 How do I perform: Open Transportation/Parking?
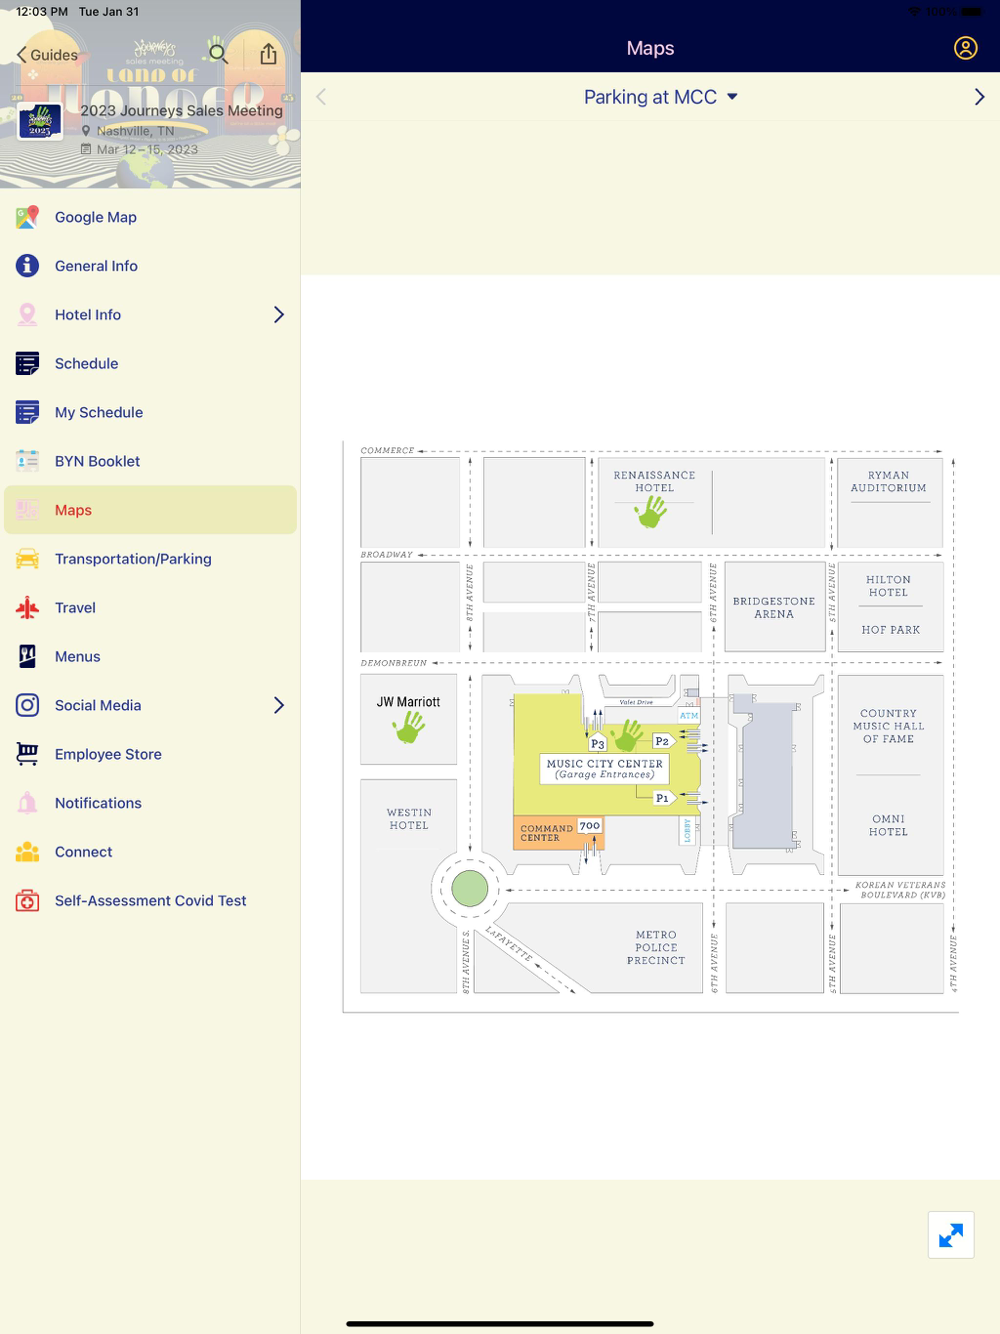tap(150, 559)
